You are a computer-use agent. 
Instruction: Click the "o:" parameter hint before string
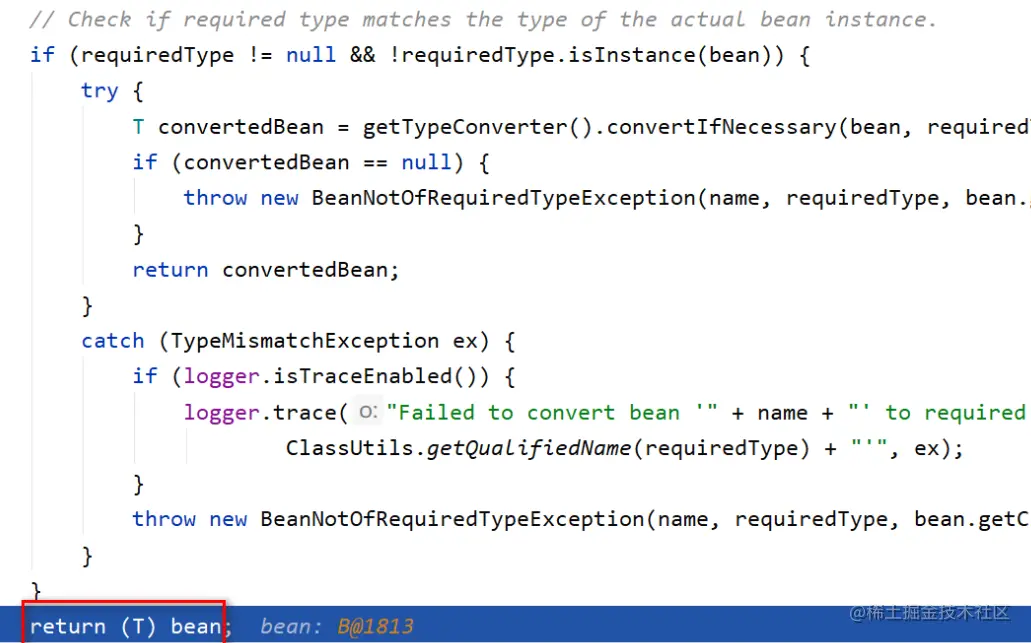pos(368,412)
